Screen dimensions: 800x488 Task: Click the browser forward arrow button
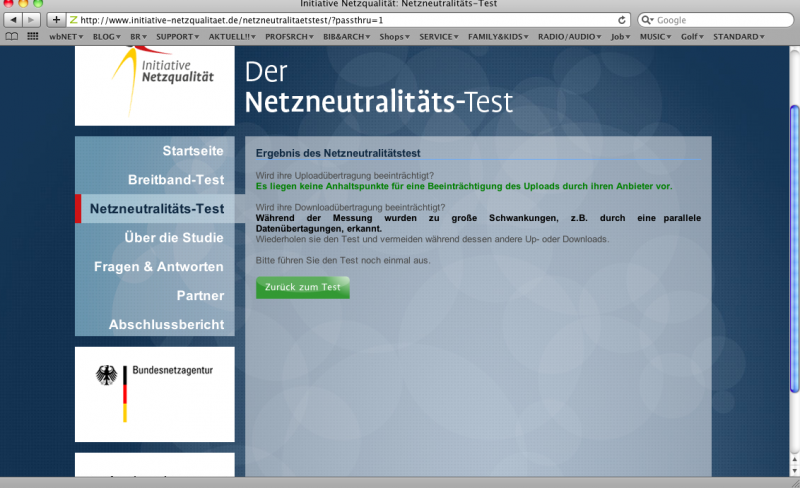(x=32, y=20)
